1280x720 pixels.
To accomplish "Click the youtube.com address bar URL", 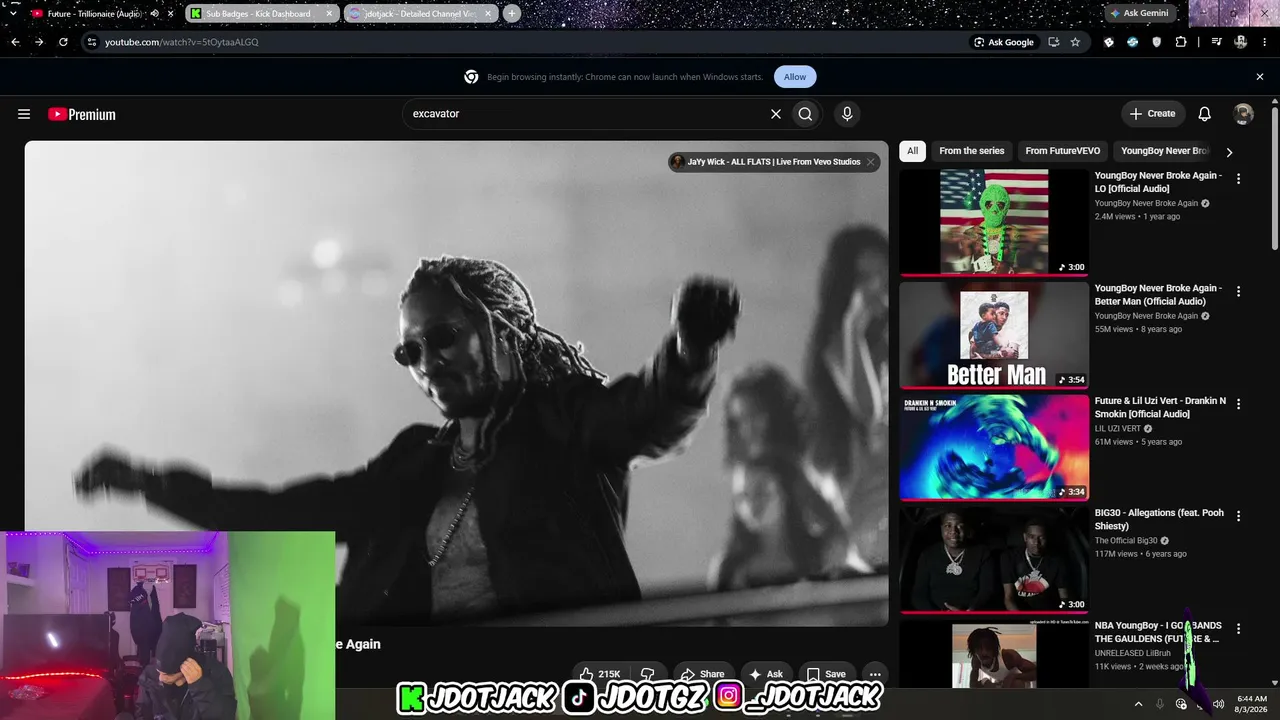I will click(x=182, y=42).
